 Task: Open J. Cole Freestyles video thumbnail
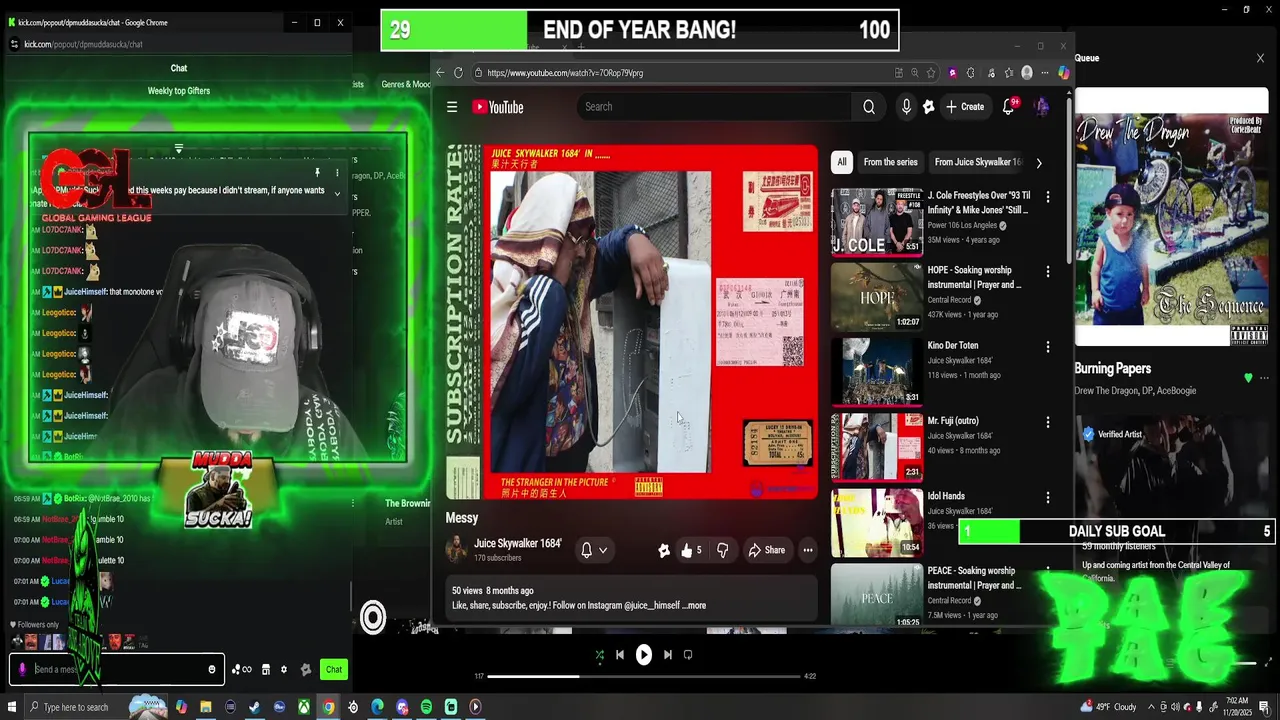point(877,222)
